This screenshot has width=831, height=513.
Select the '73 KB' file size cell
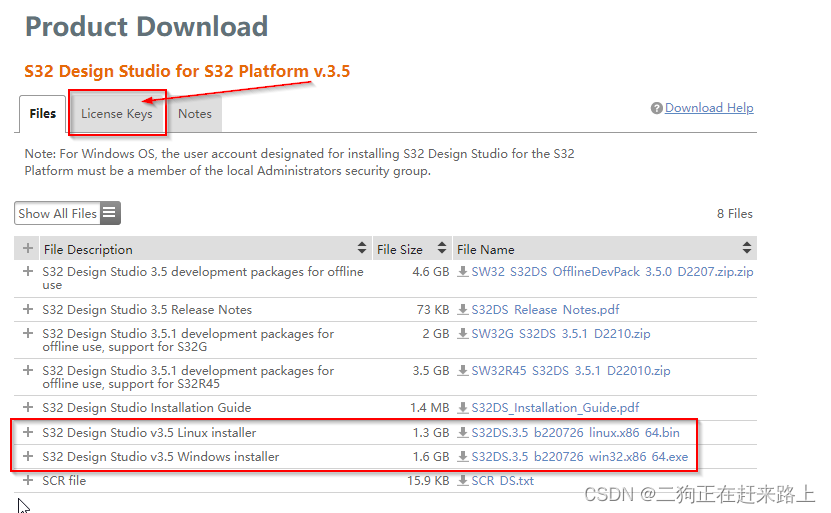432,309
